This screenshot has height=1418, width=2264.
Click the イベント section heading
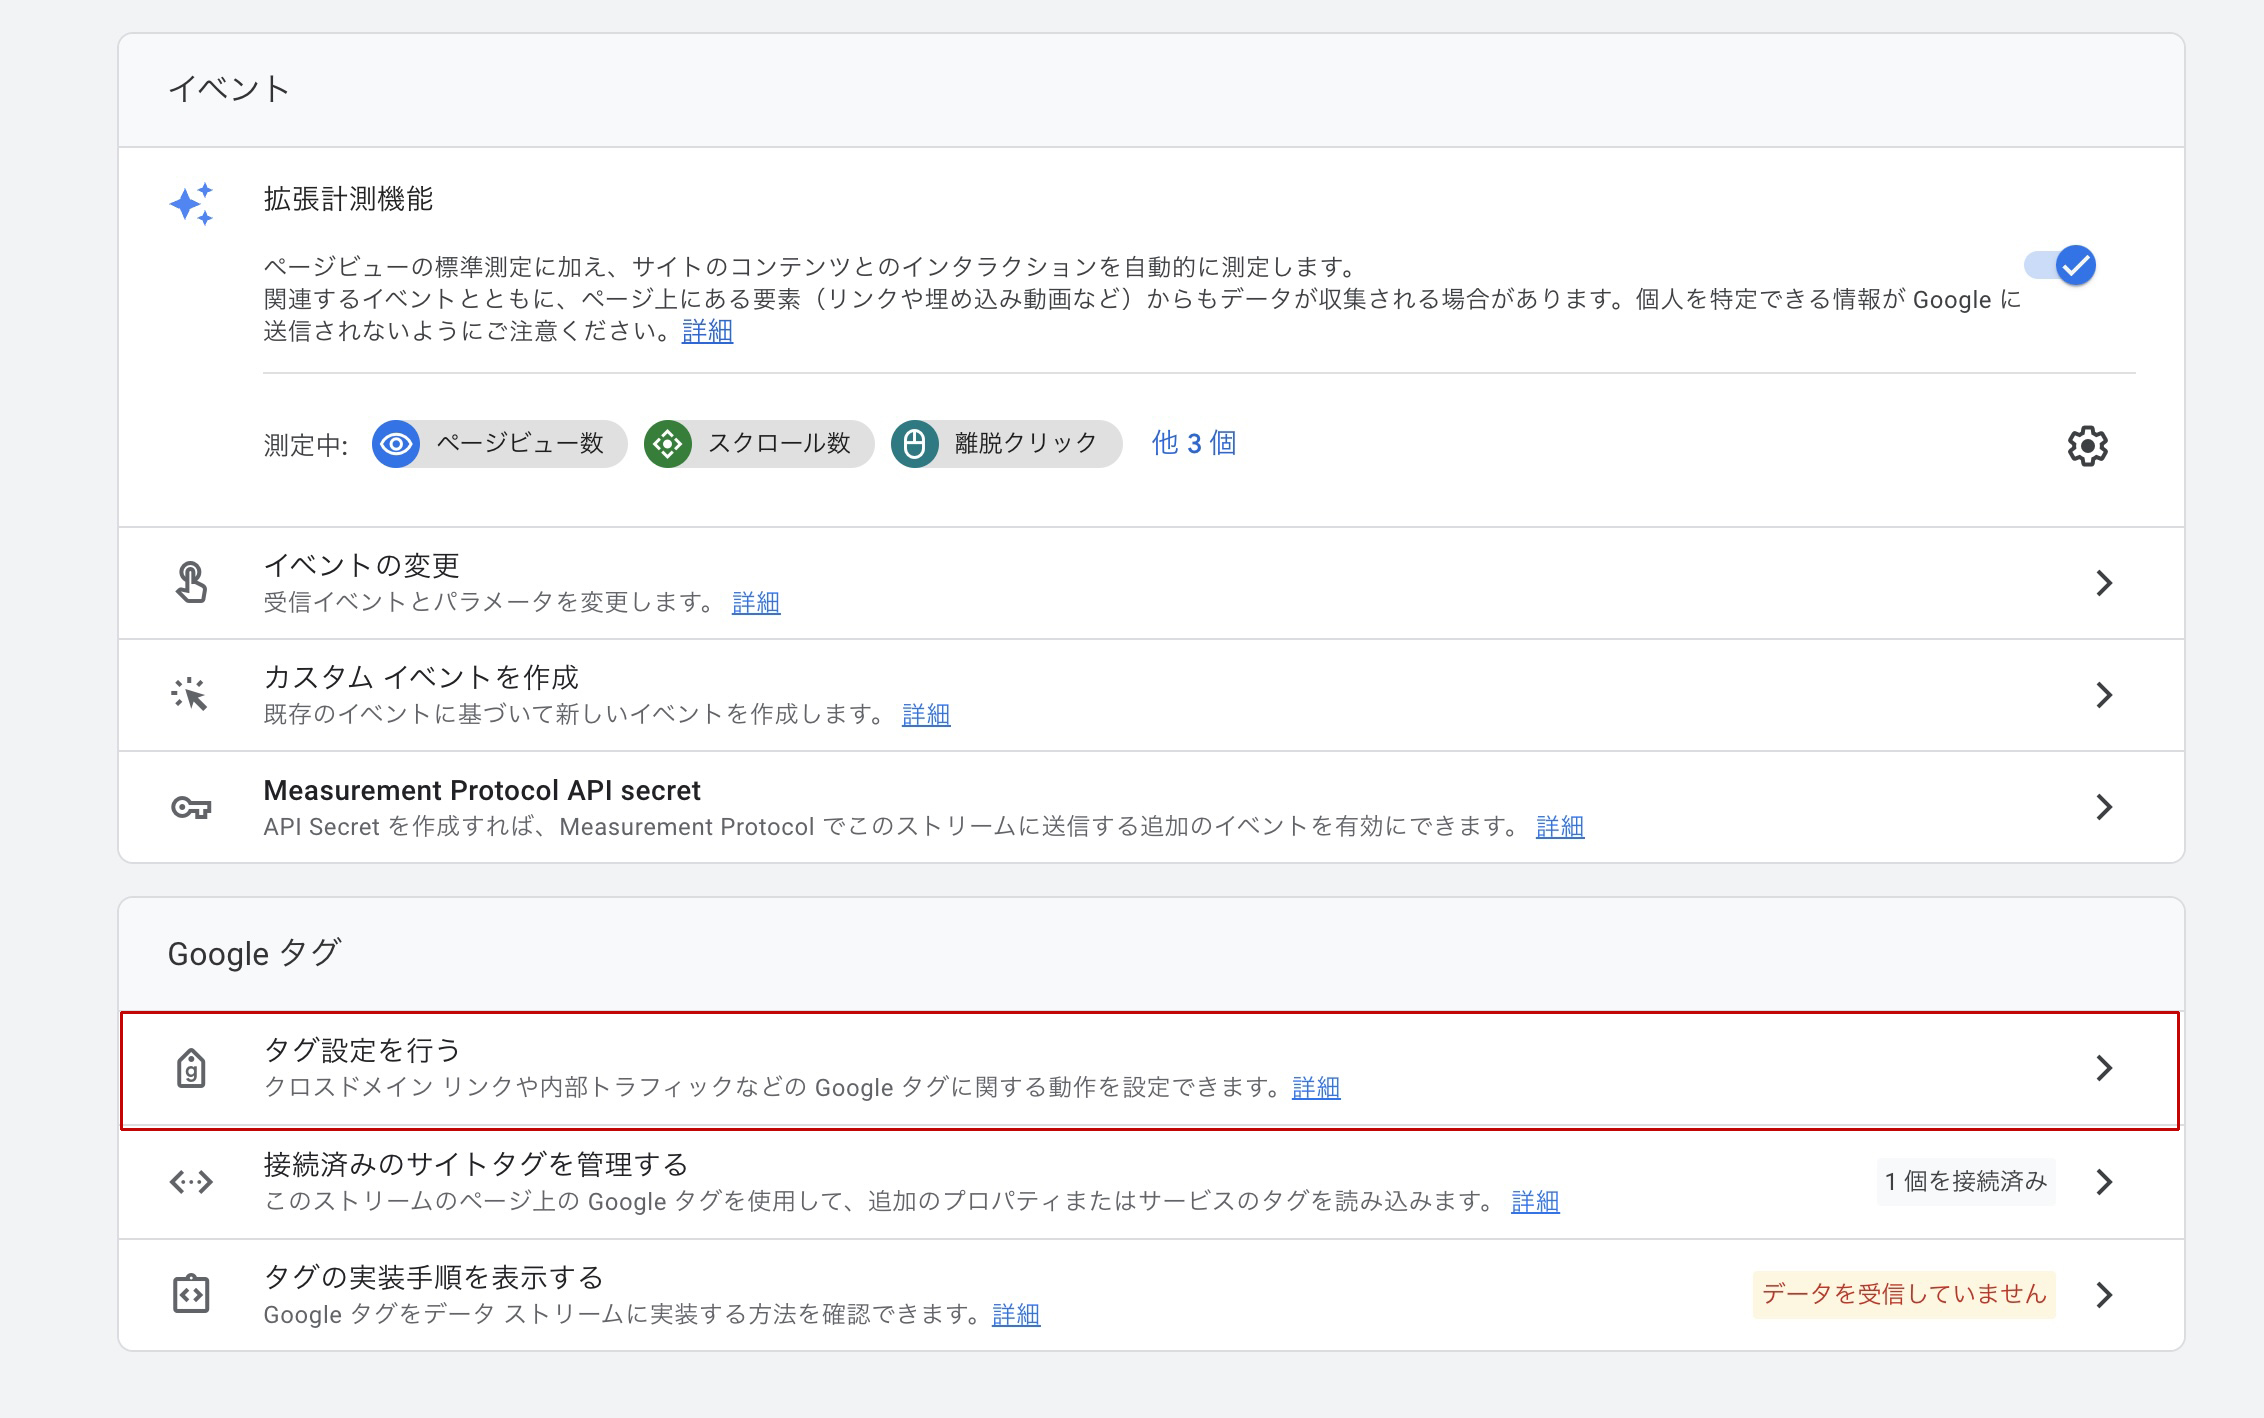point(229,89)
